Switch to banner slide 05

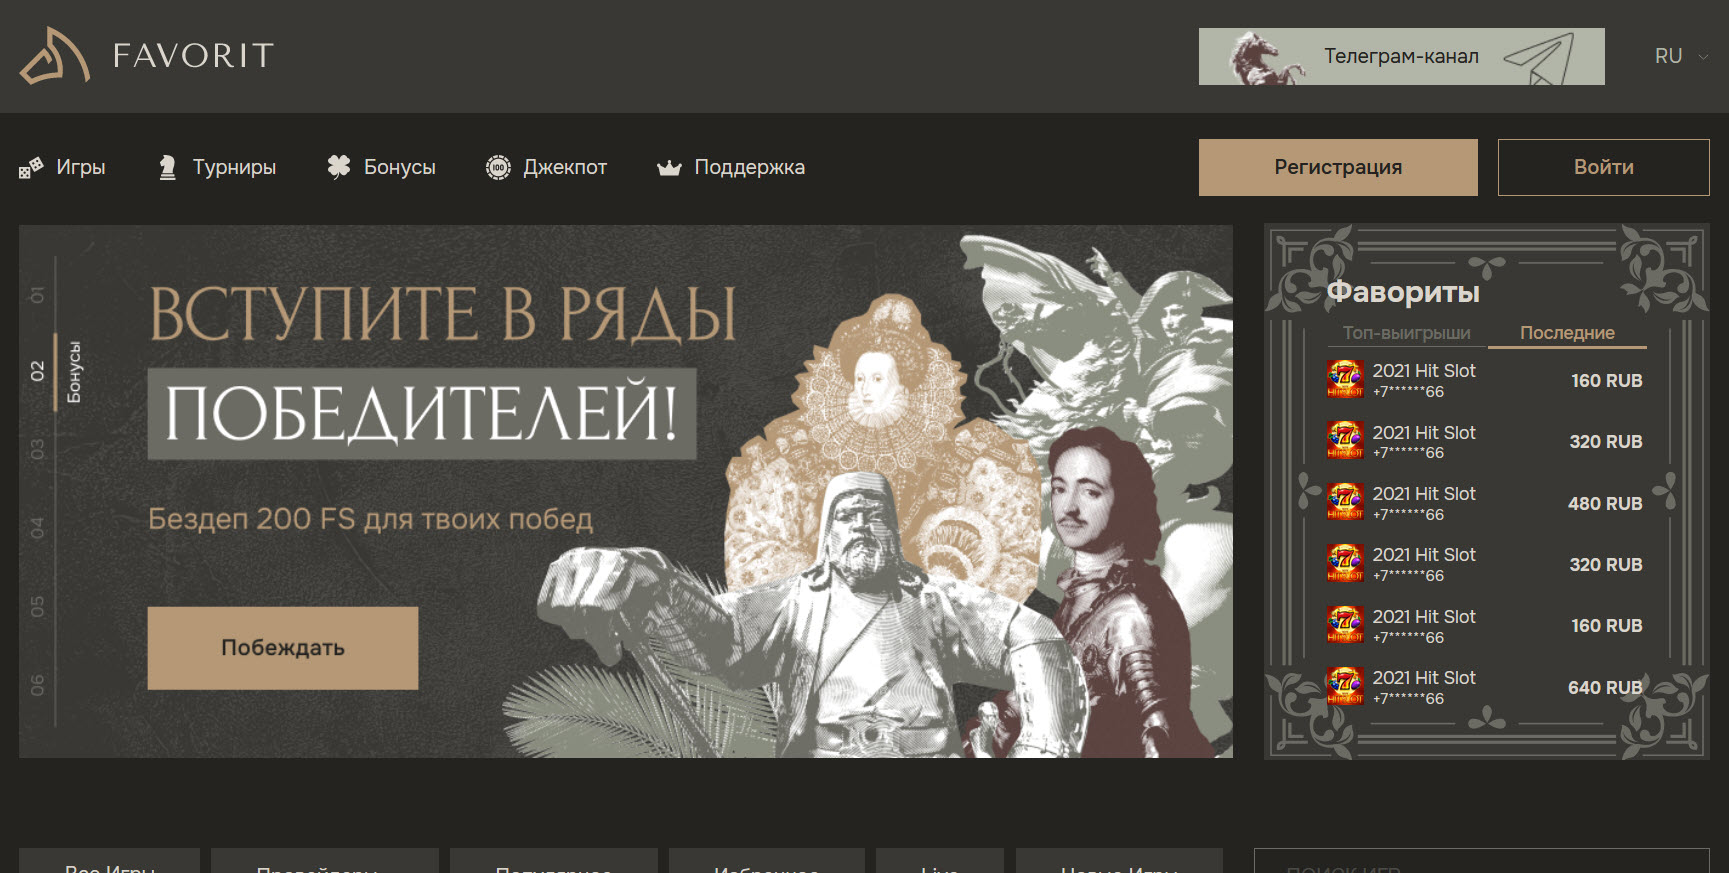pos(38,607)
